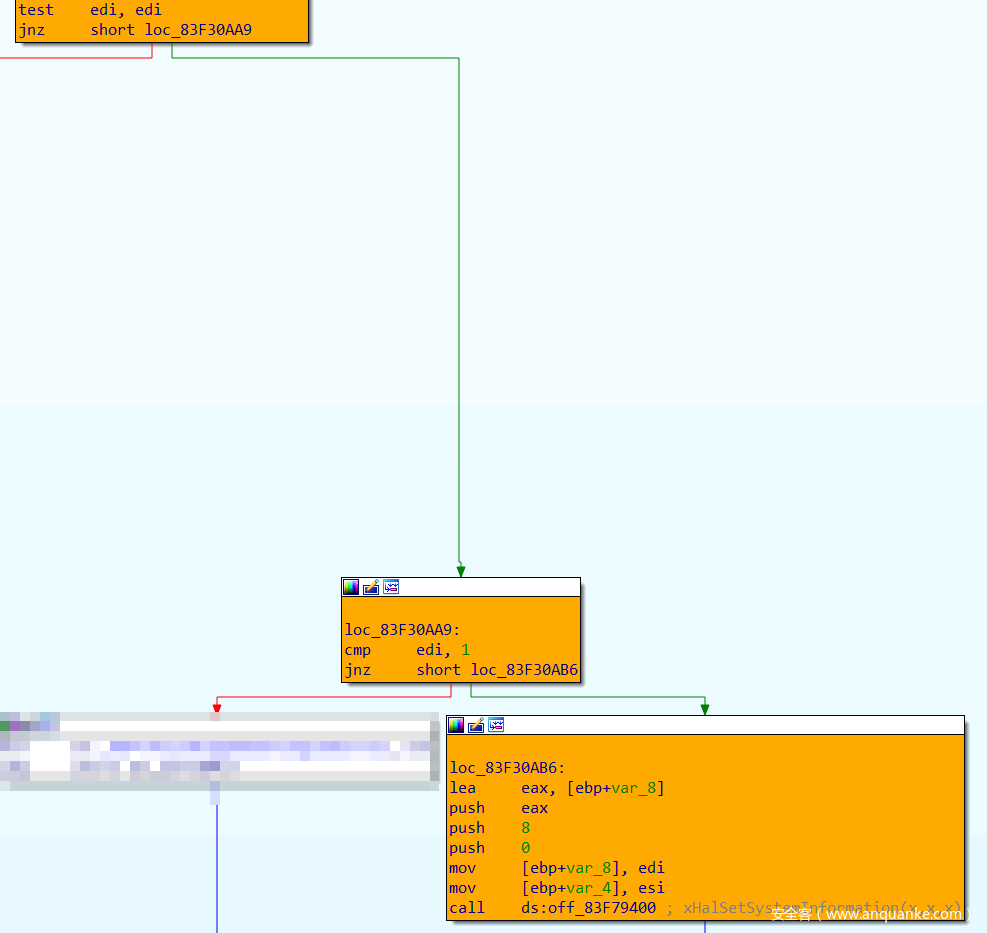
Task: Select 'jnz short loc_83F30AA9' in top node
Action: click(x=135, y=30)
